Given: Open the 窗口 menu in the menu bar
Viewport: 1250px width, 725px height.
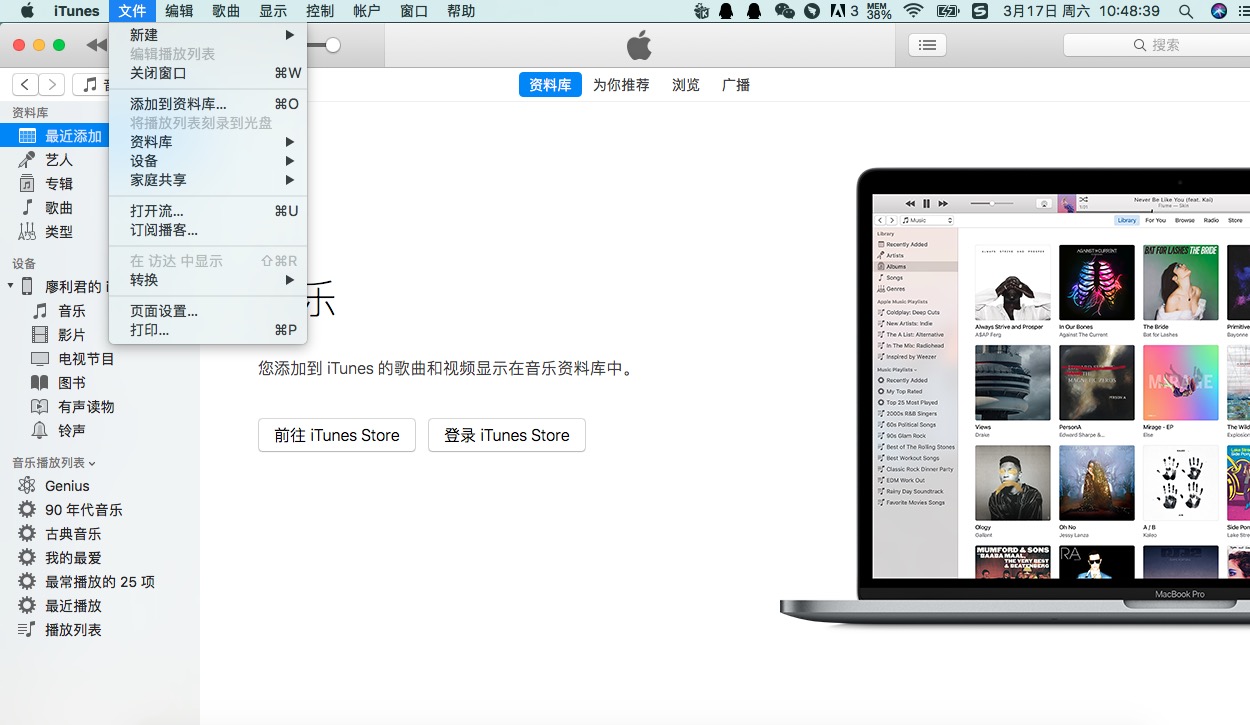Looking at the screenshot, I should [414, 11].
